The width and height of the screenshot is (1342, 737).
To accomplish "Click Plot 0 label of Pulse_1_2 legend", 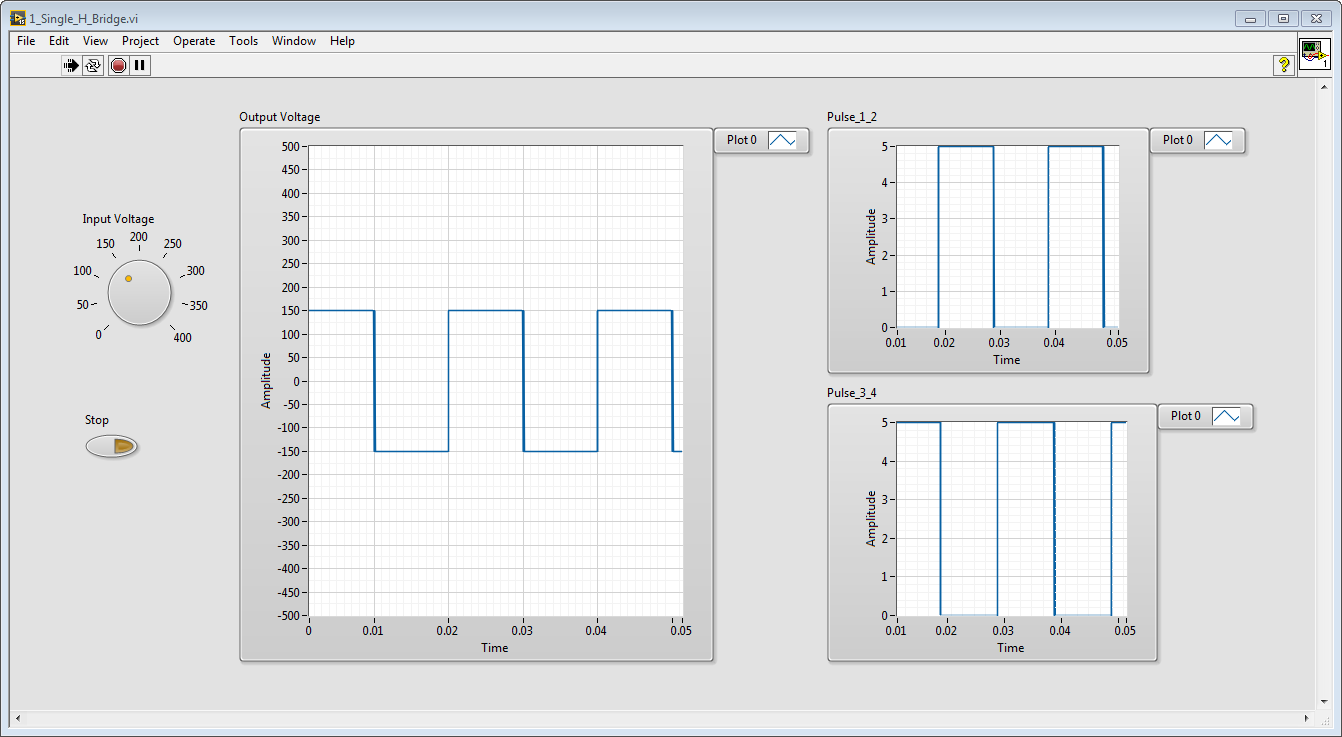I will point(1178,141).
